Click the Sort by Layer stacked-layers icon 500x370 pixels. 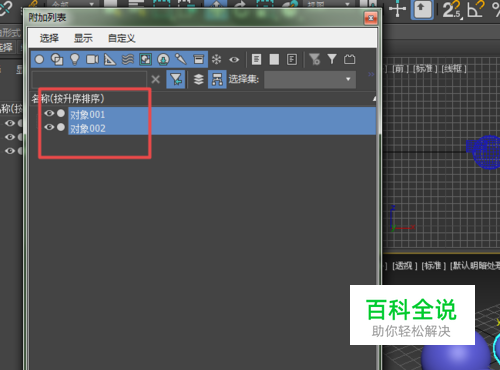point(199,79)
